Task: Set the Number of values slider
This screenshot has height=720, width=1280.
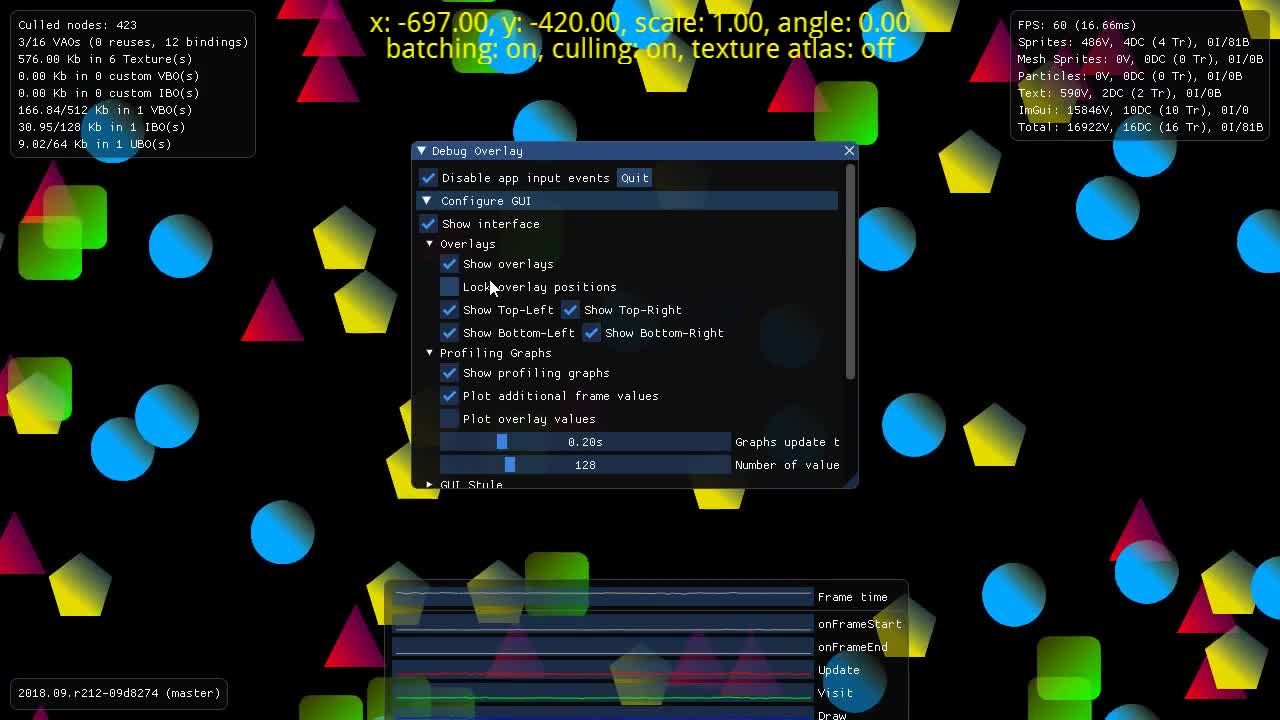Action: tap(585, 464)
